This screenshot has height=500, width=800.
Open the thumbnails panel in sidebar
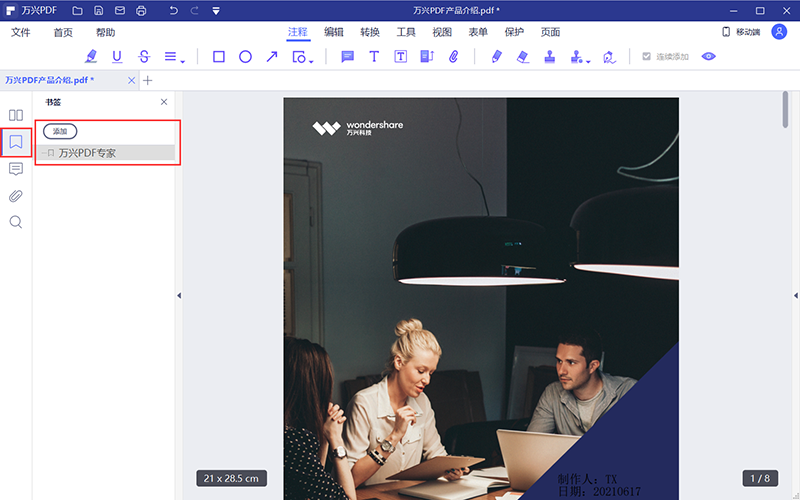pyautogui.click(x=16, y=115)
